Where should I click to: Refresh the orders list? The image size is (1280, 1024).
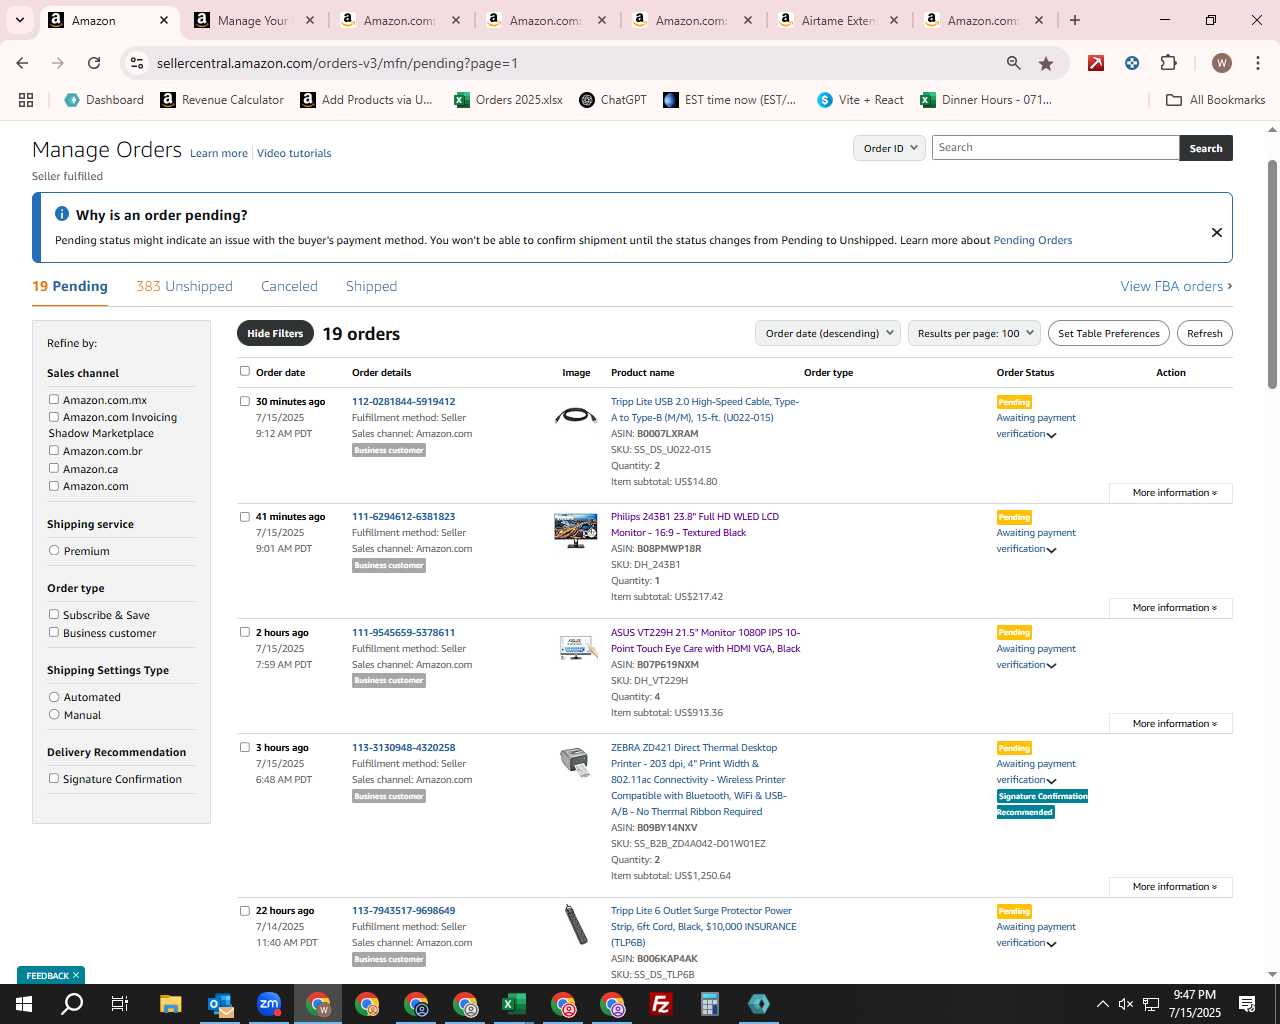[x=1205, y=333]
